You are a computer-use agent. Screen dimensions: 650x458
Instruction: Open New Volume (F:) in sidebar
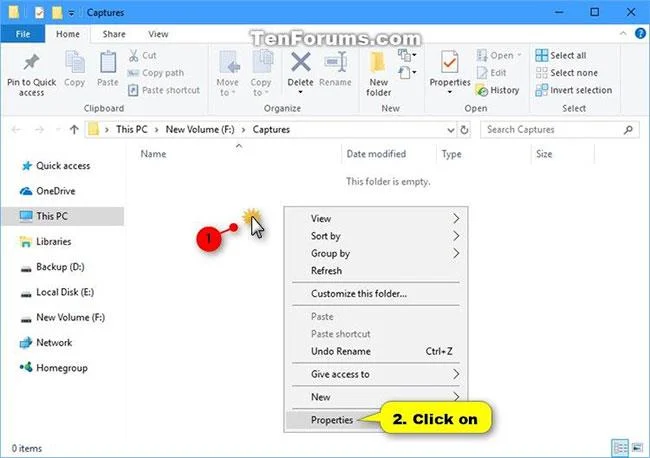click(63, 317)
